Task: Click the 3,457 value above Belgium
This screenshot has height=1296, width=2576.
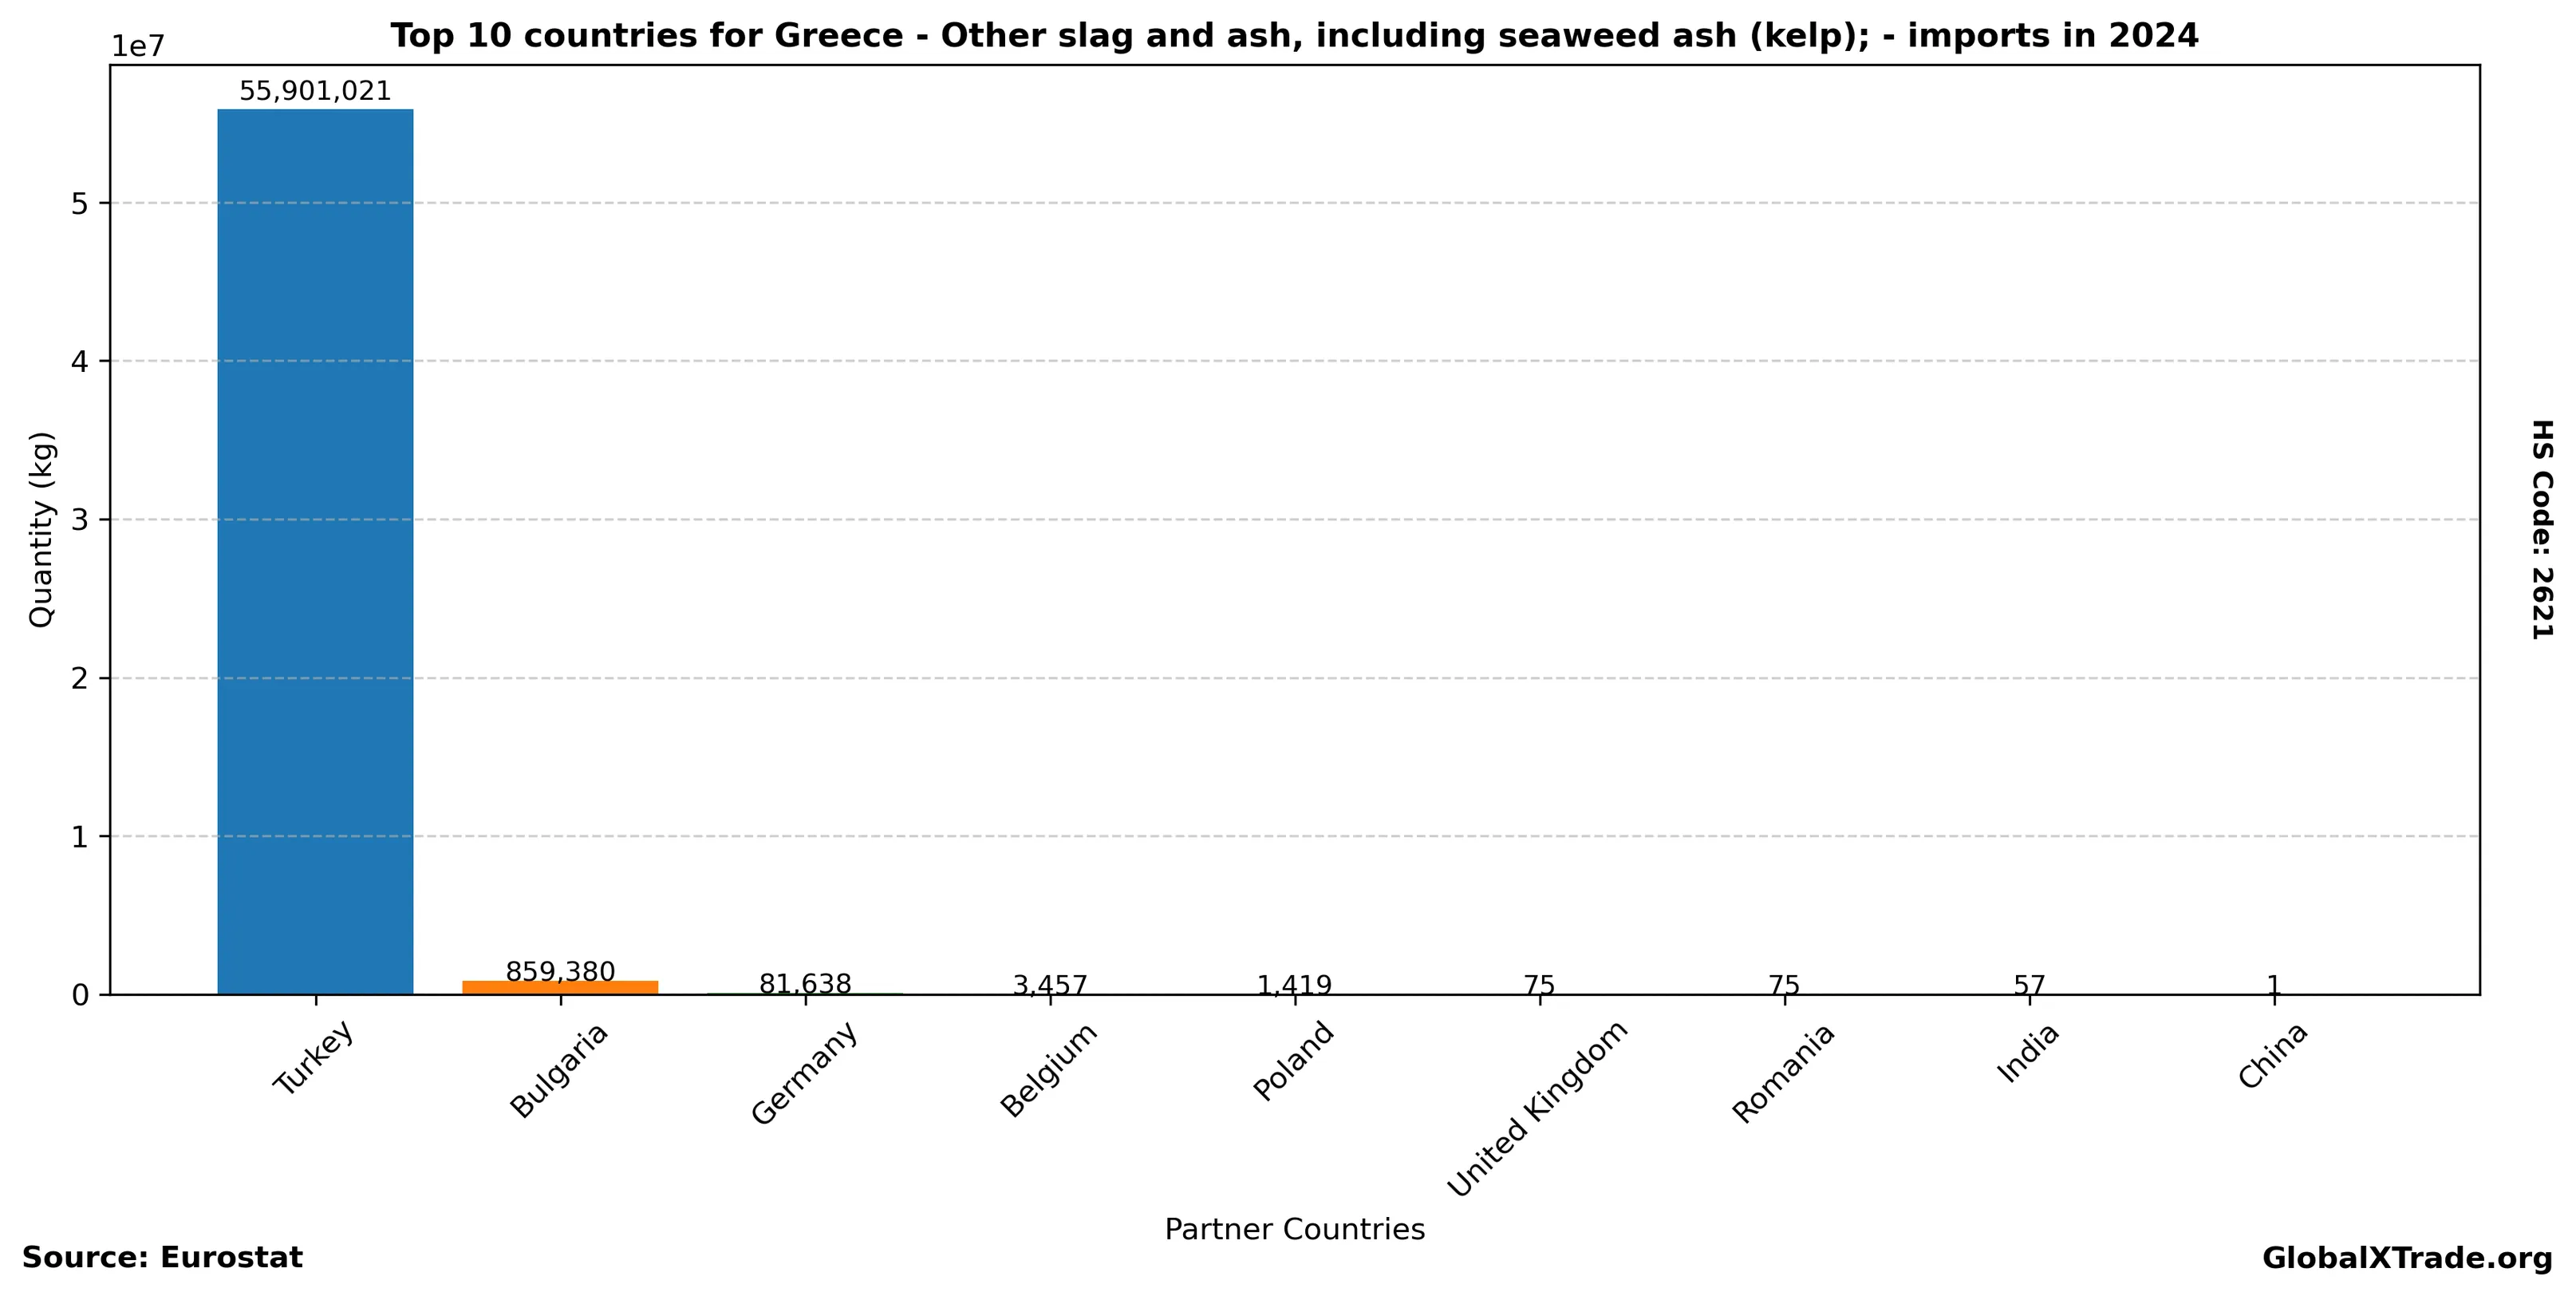Action: tap(1050, 986)
